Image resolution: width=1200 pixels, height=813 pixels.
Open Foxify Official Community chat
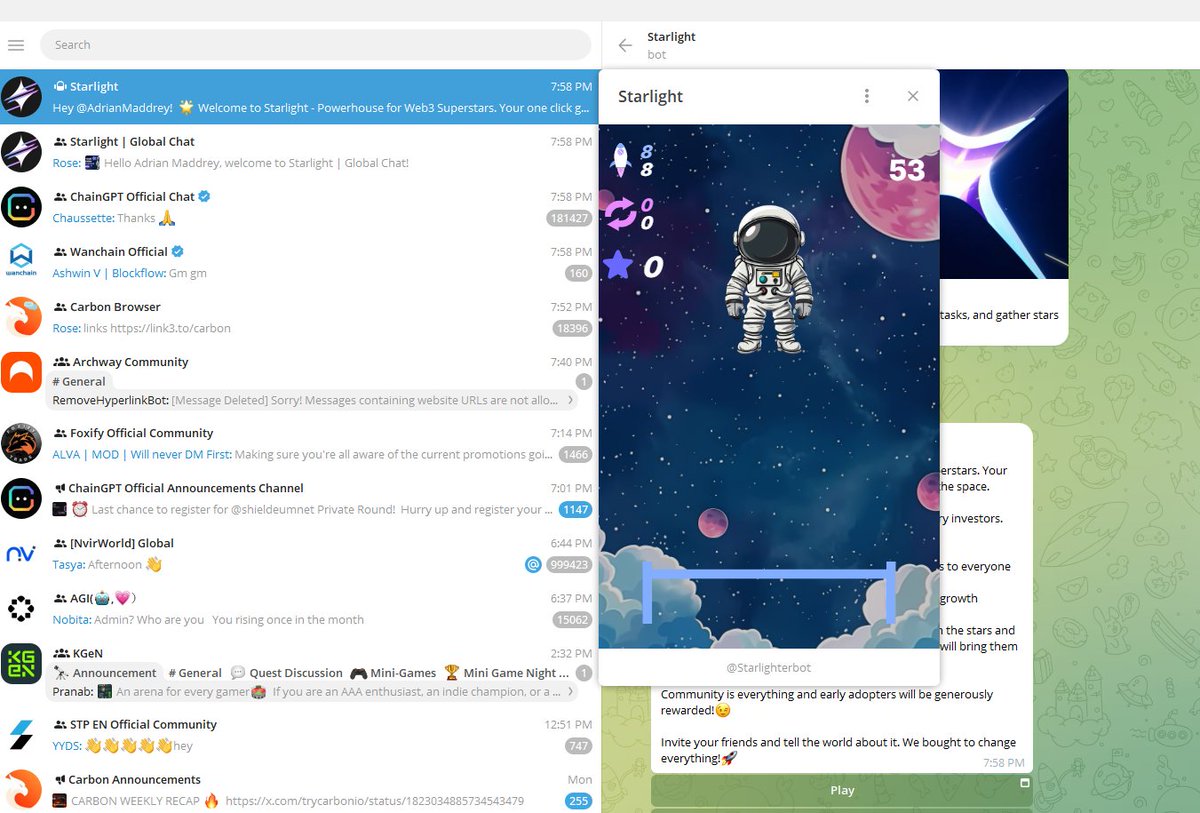(x=300, y=443)
